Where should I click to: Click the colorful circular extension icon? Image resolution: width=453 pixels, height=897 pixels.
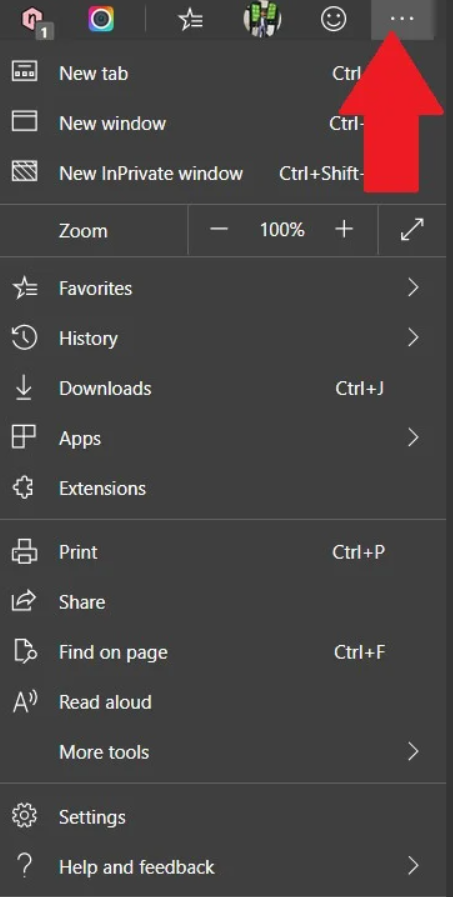click(101, 19)
